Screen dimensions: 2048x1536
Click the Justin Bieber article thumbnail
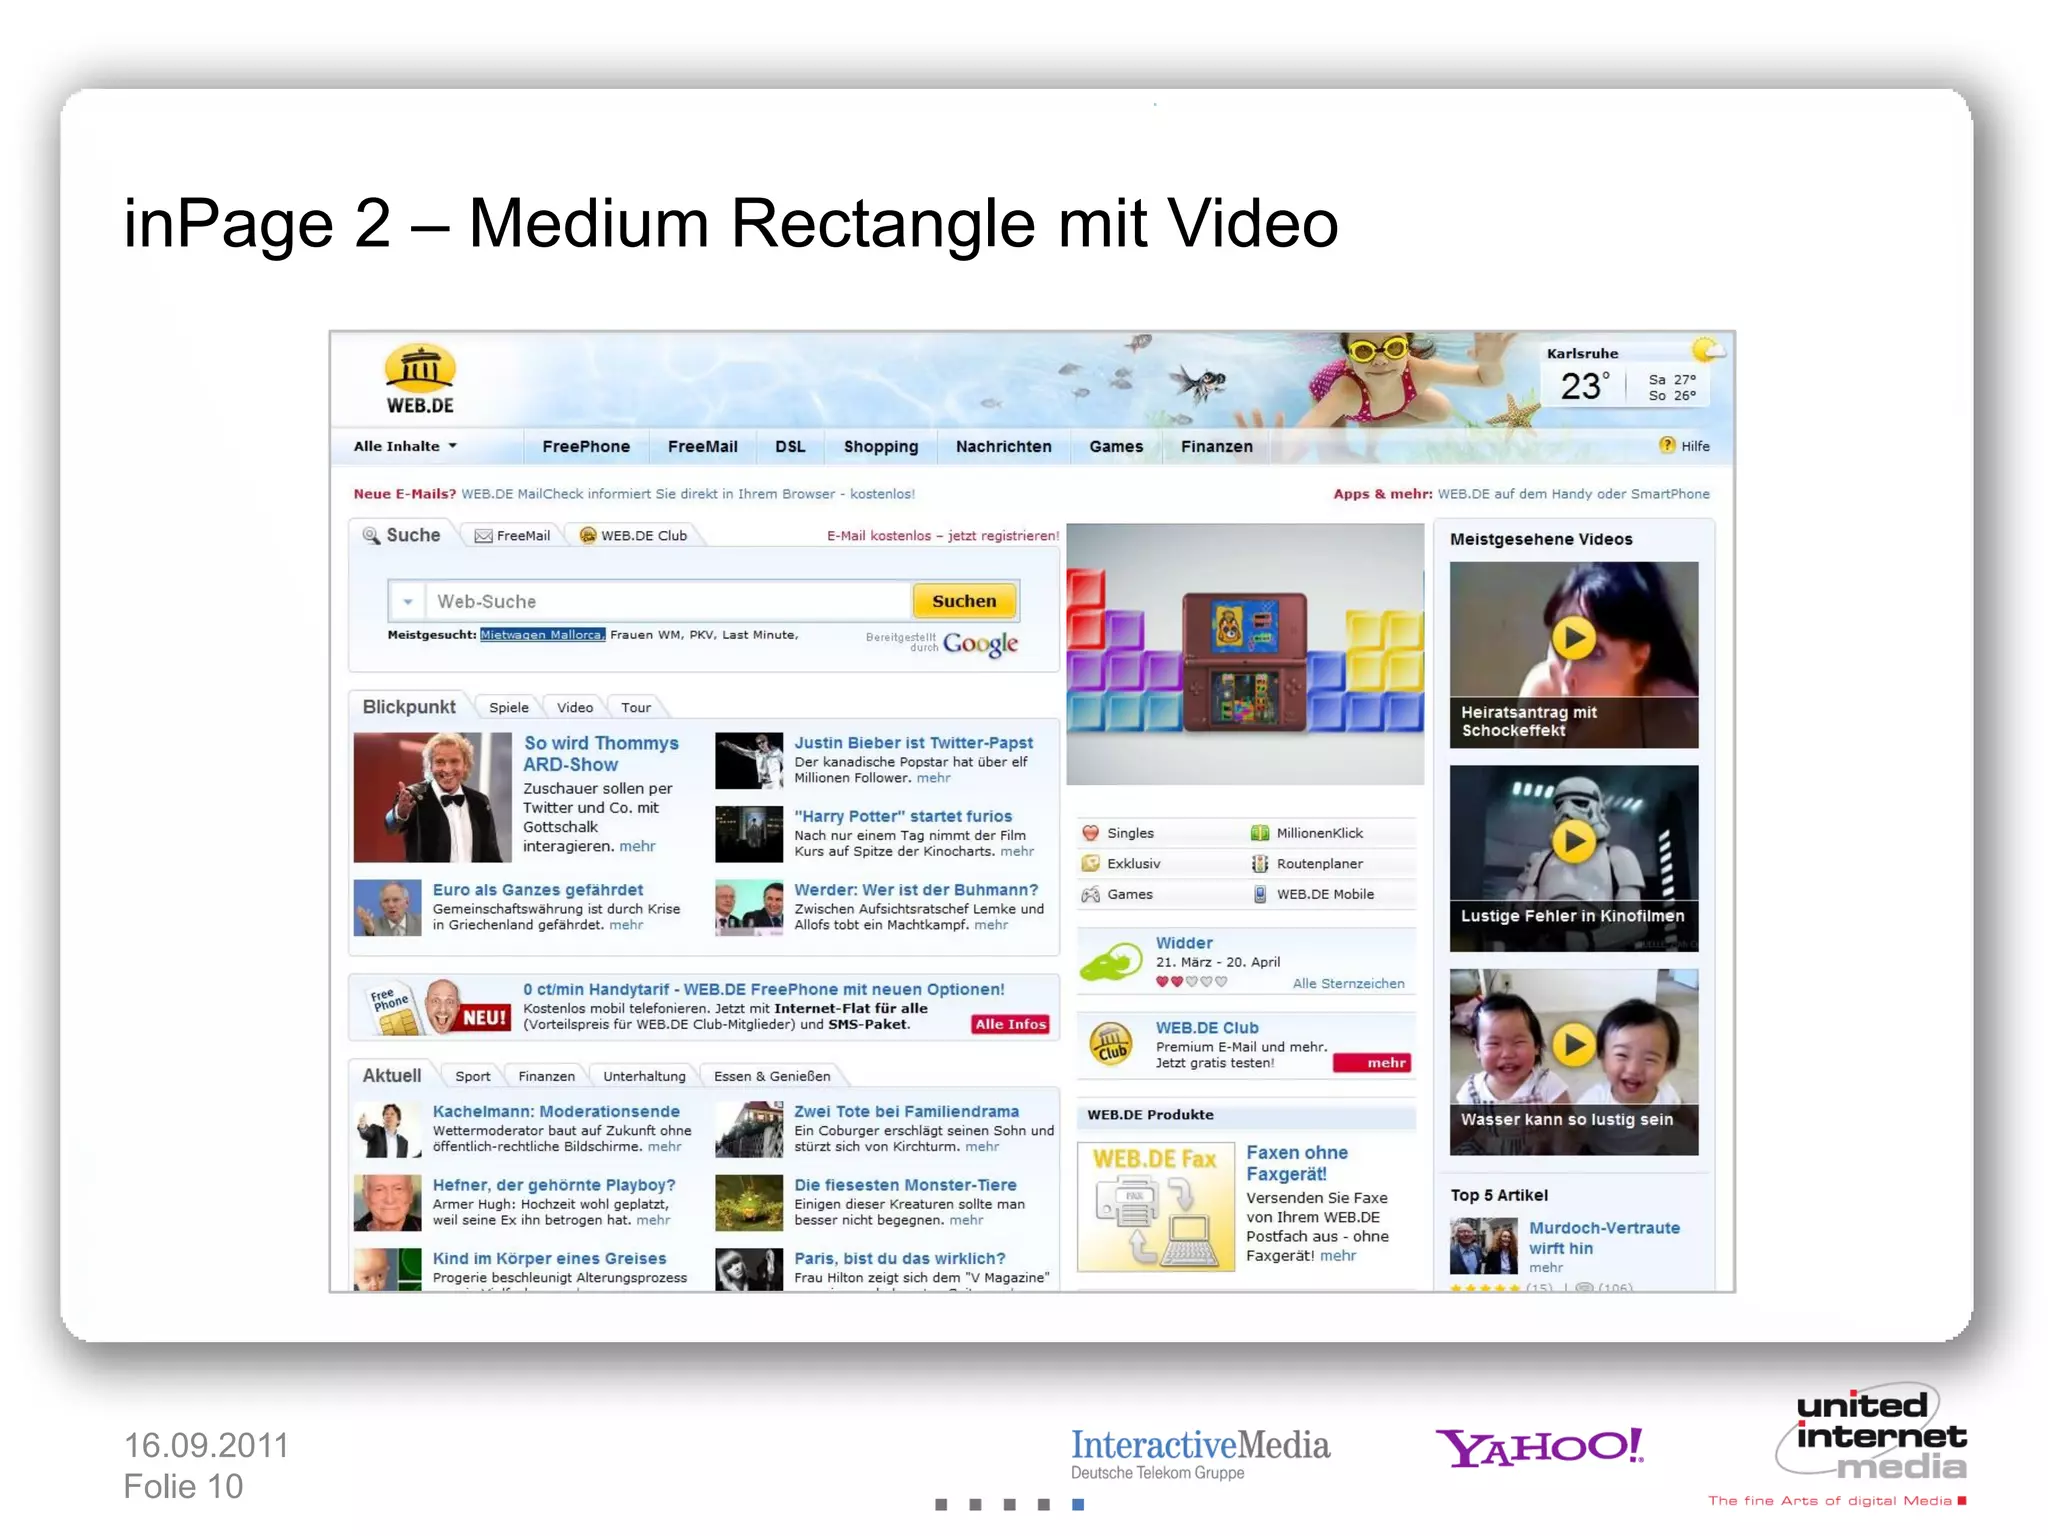tap(748, 761)
